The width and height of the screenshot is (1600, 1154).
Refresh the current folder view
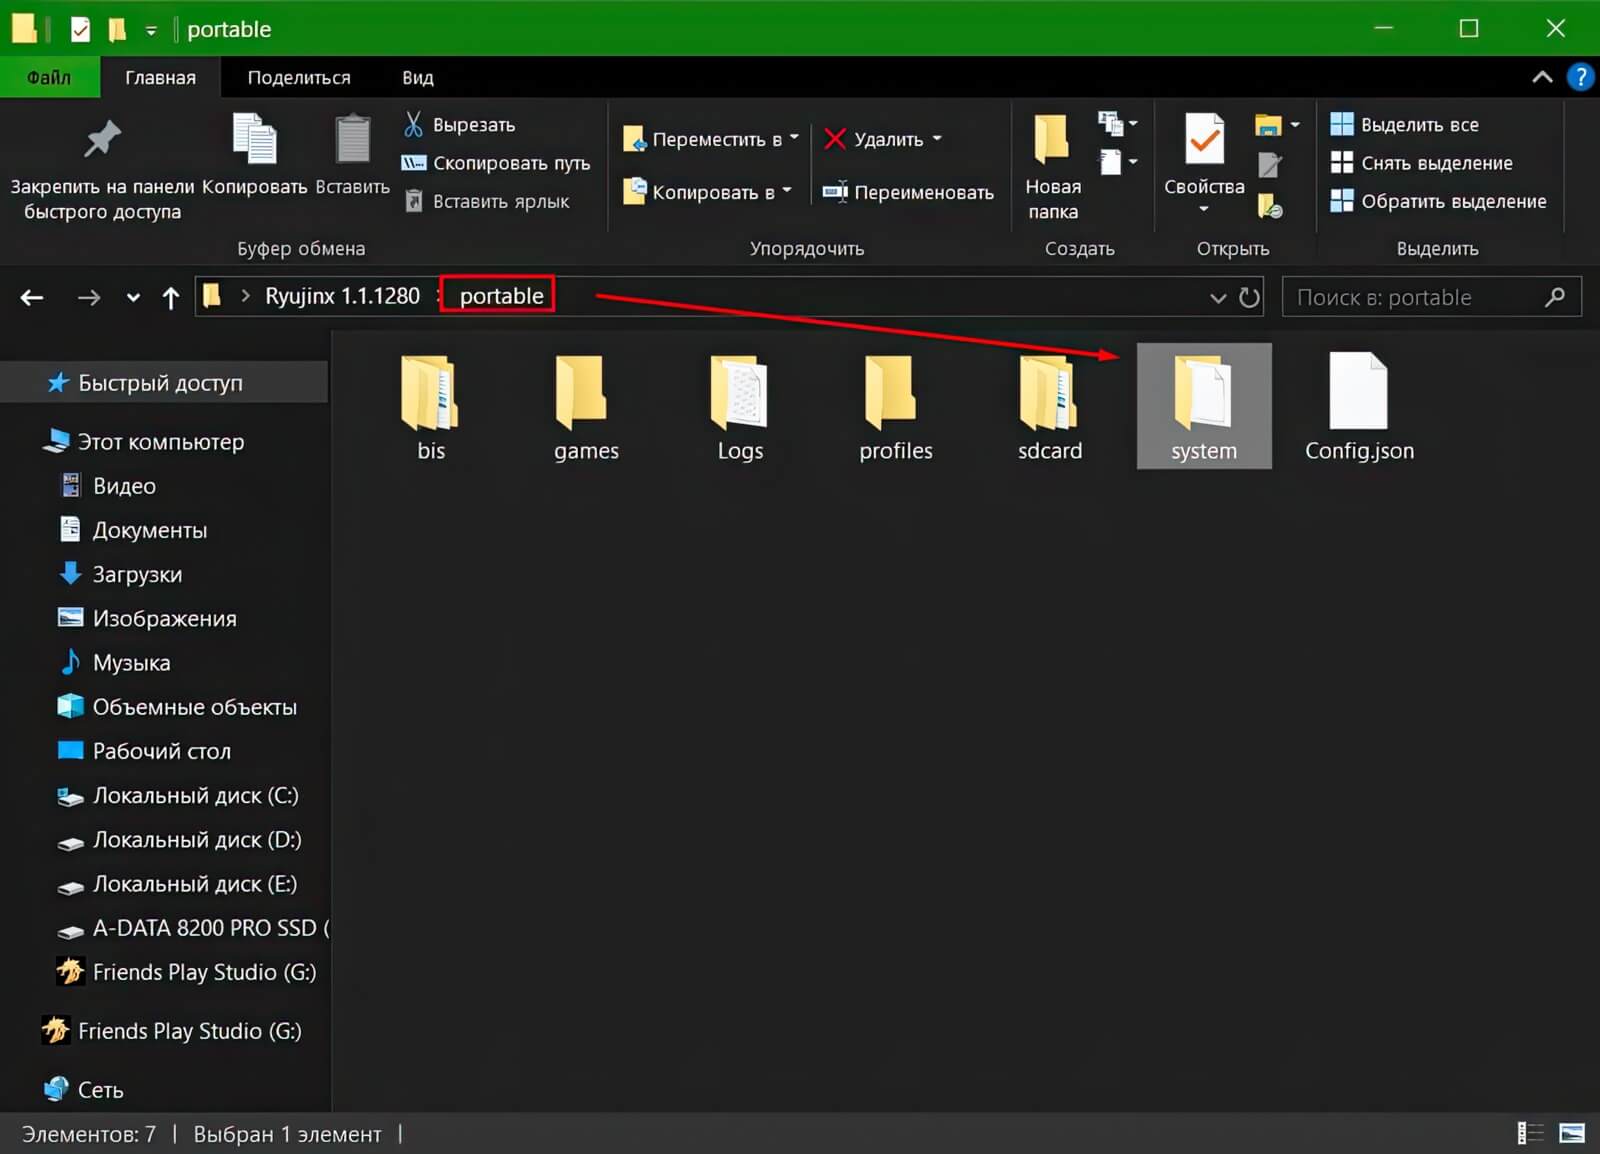[1249, 297]
